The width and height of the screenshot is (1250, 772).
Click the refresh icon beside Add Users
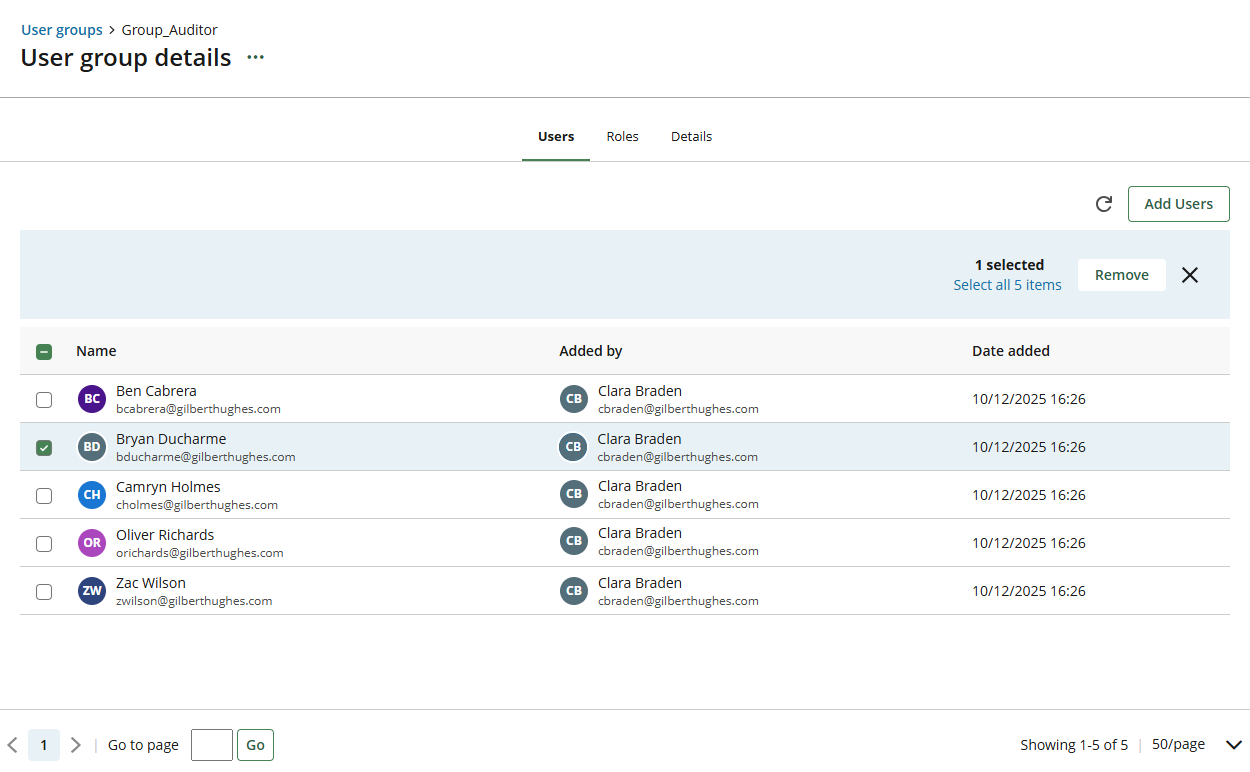1104,204
